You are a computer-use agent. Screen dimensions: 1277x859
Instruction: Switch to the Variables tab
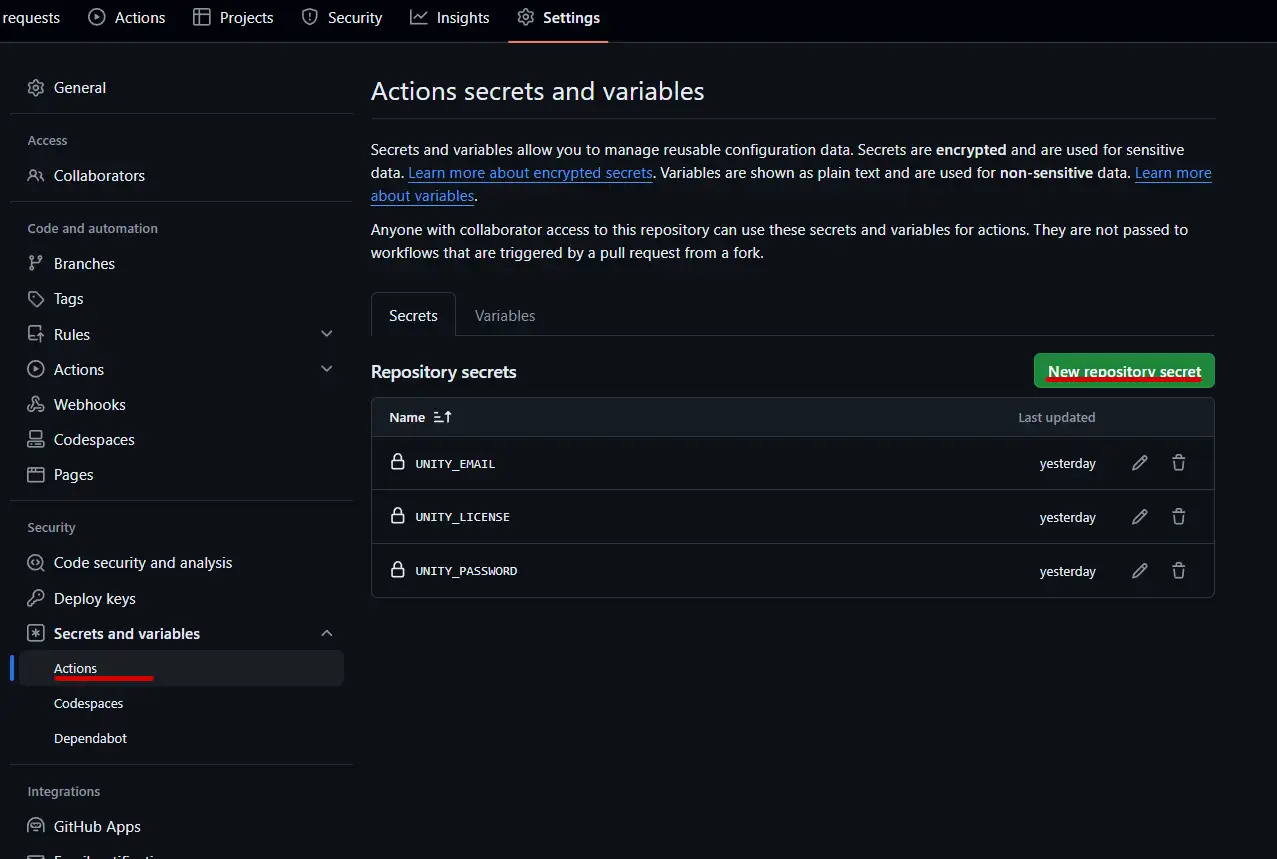click(x=504, y=315)
